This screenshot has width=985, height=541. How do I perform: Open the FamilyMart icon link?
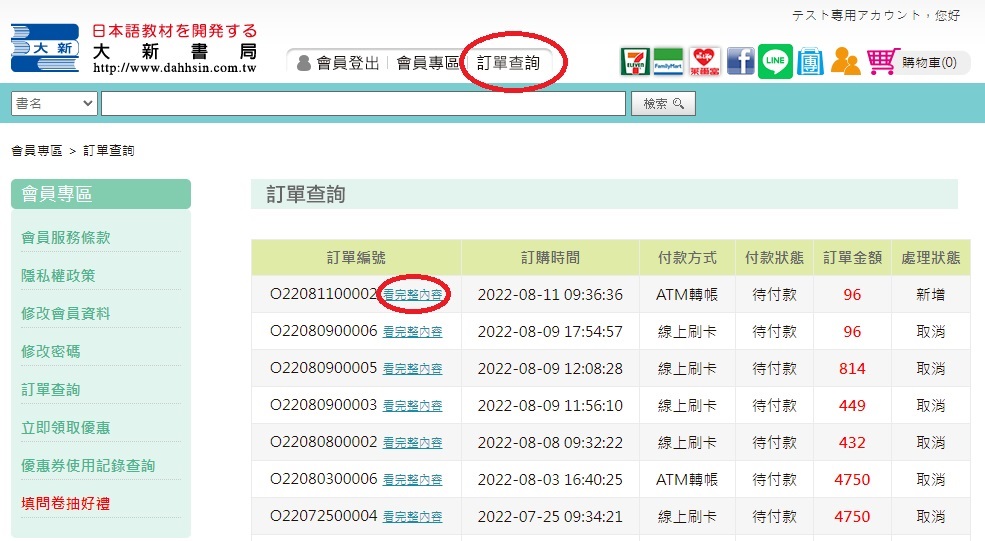[x=668, y=62]
